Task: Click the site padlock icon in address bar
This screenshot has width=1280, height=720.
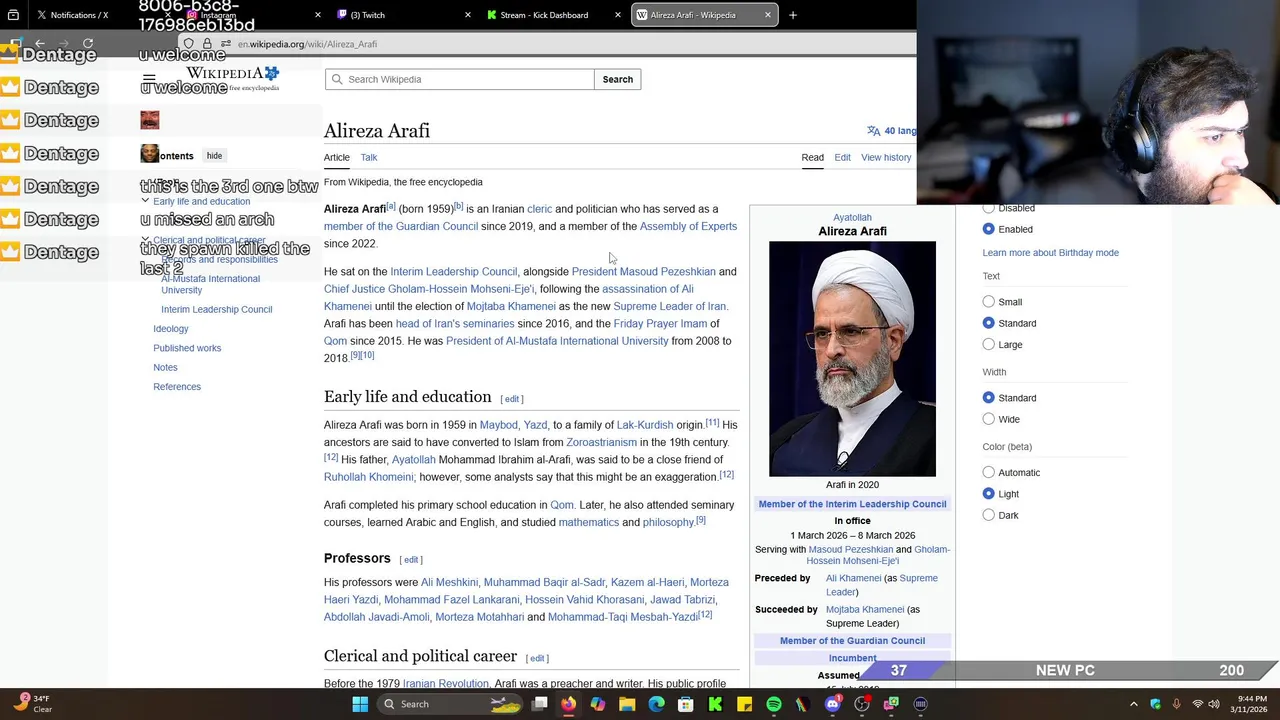Action: (x=207, y=44)
